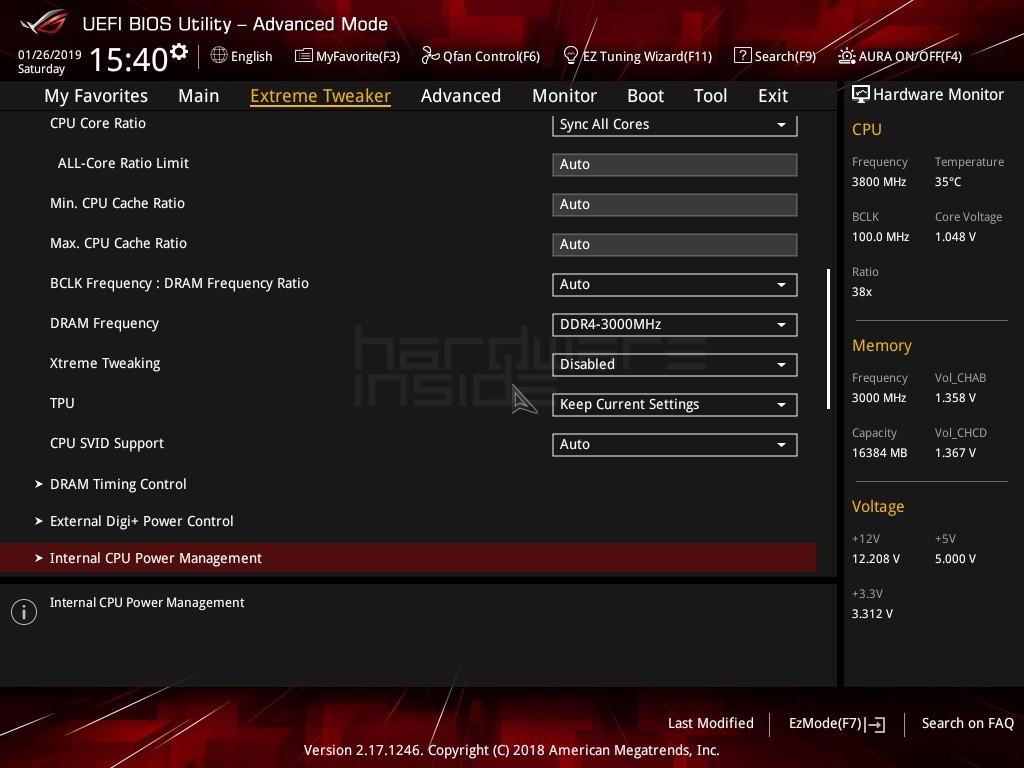Image resolution: width=1024 pixels, height=768 pixels.
Task: Click Last Modified button
Action: 711,724
